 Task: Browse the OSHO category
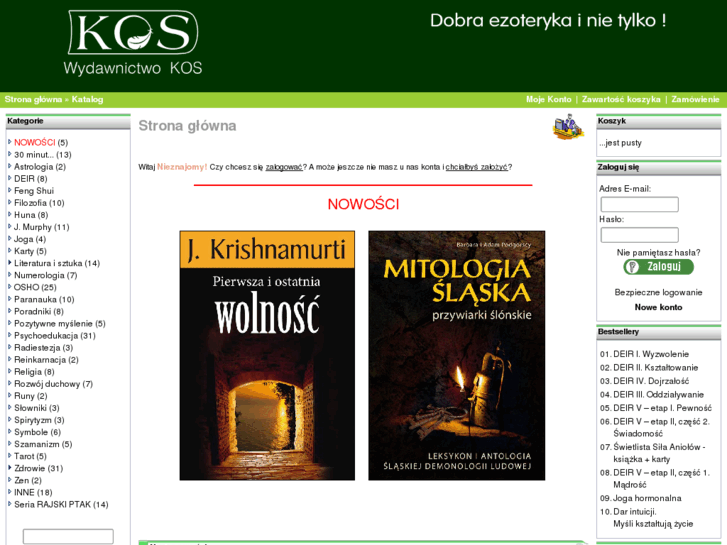26,287
